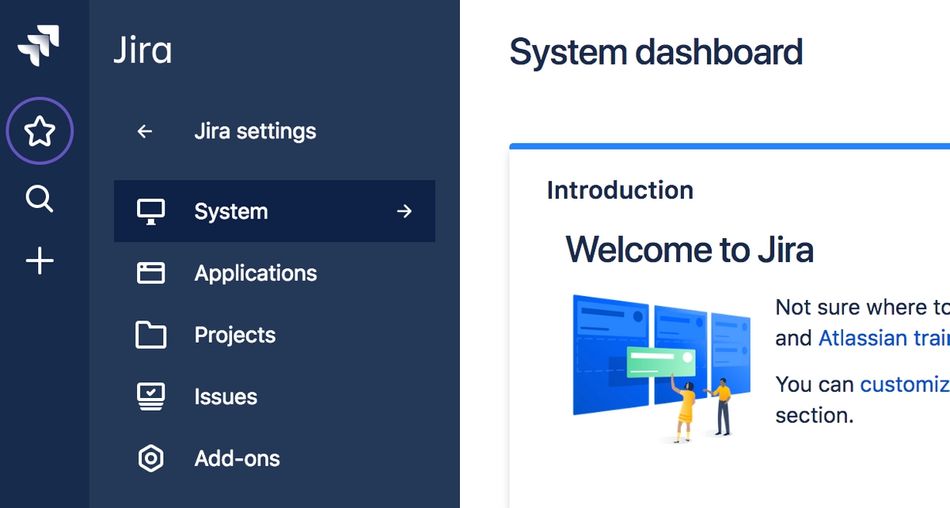950x508 pixels.
Task: Create new item with plus icon
Action: pyautogui.click(x=39, y=261)
